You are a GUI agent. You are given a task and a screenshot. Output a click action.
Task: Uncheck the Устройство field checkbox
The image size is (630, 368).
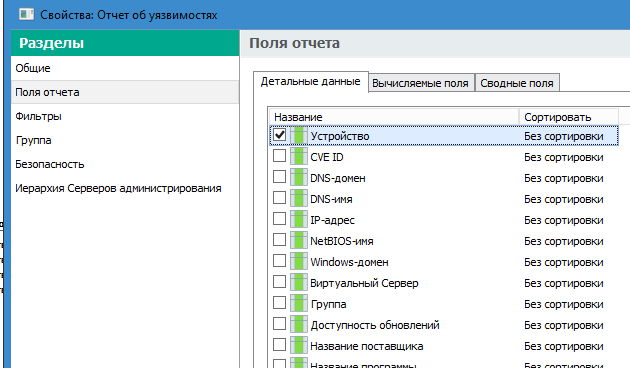point(279,135)
